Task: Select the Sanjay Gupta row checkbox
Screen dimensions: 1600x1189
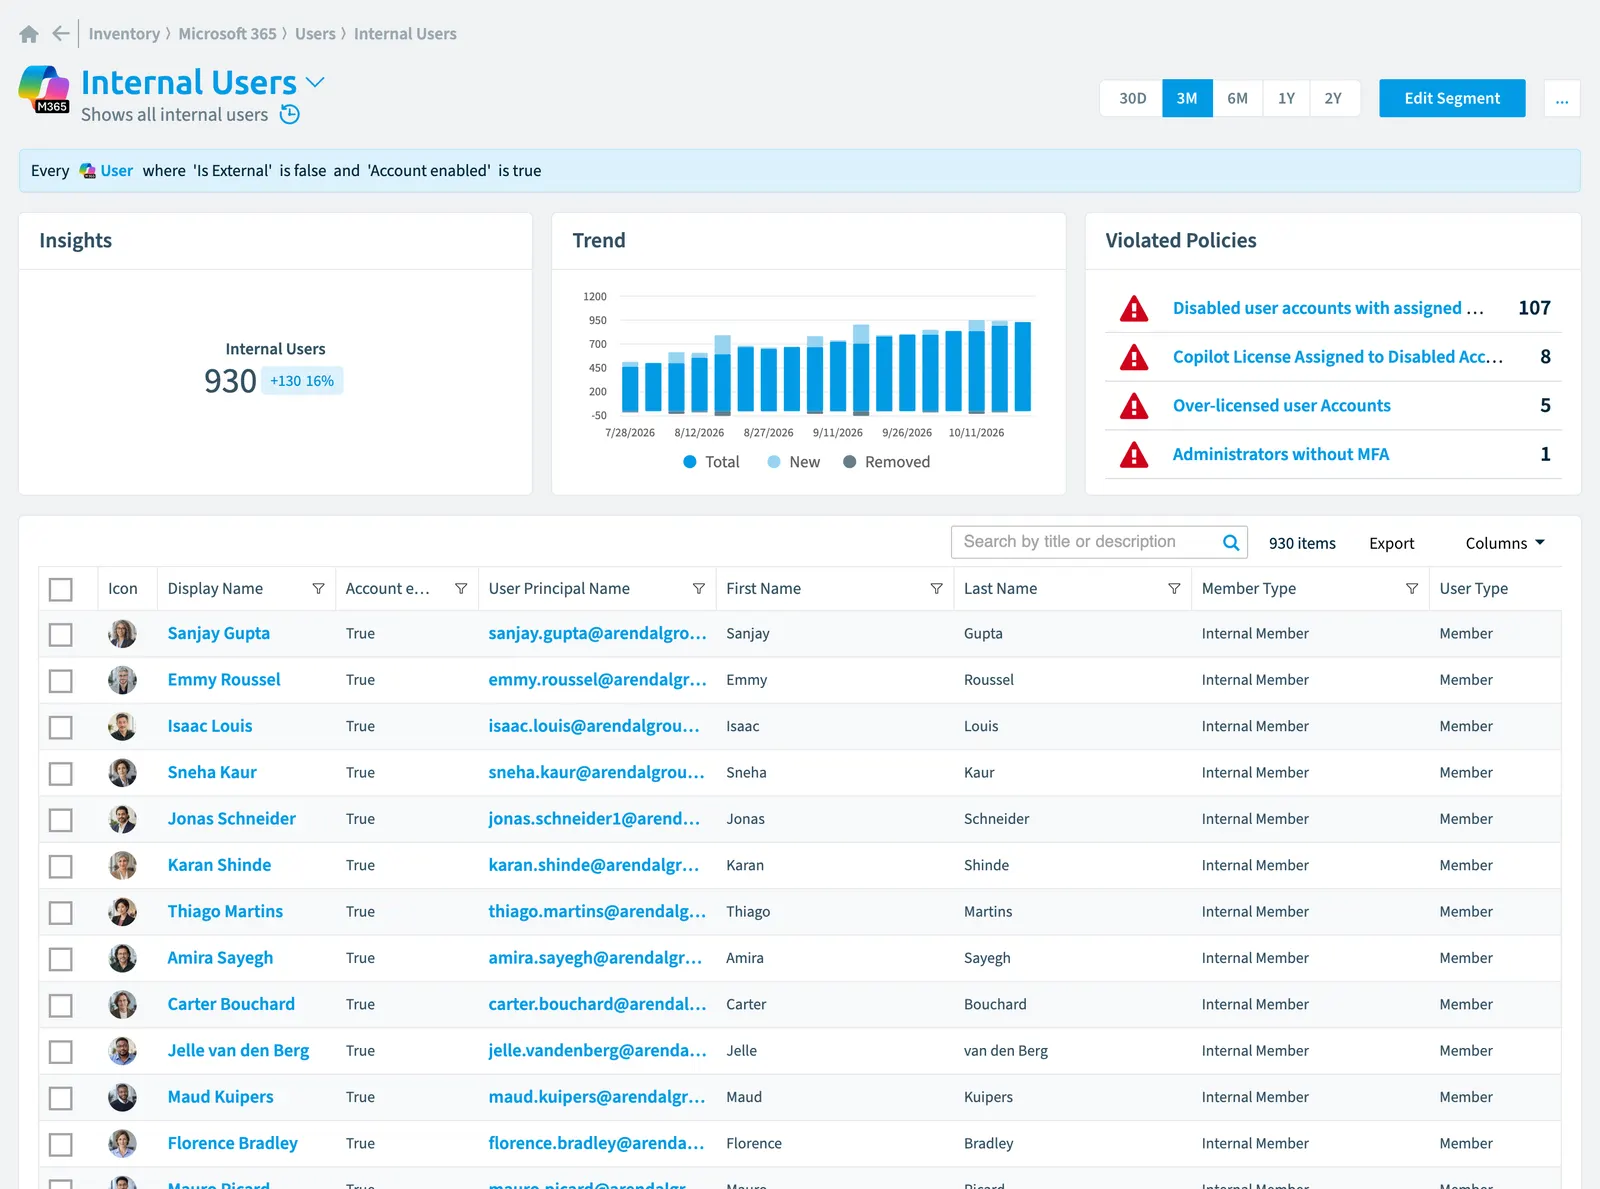Action: (61, 635)
